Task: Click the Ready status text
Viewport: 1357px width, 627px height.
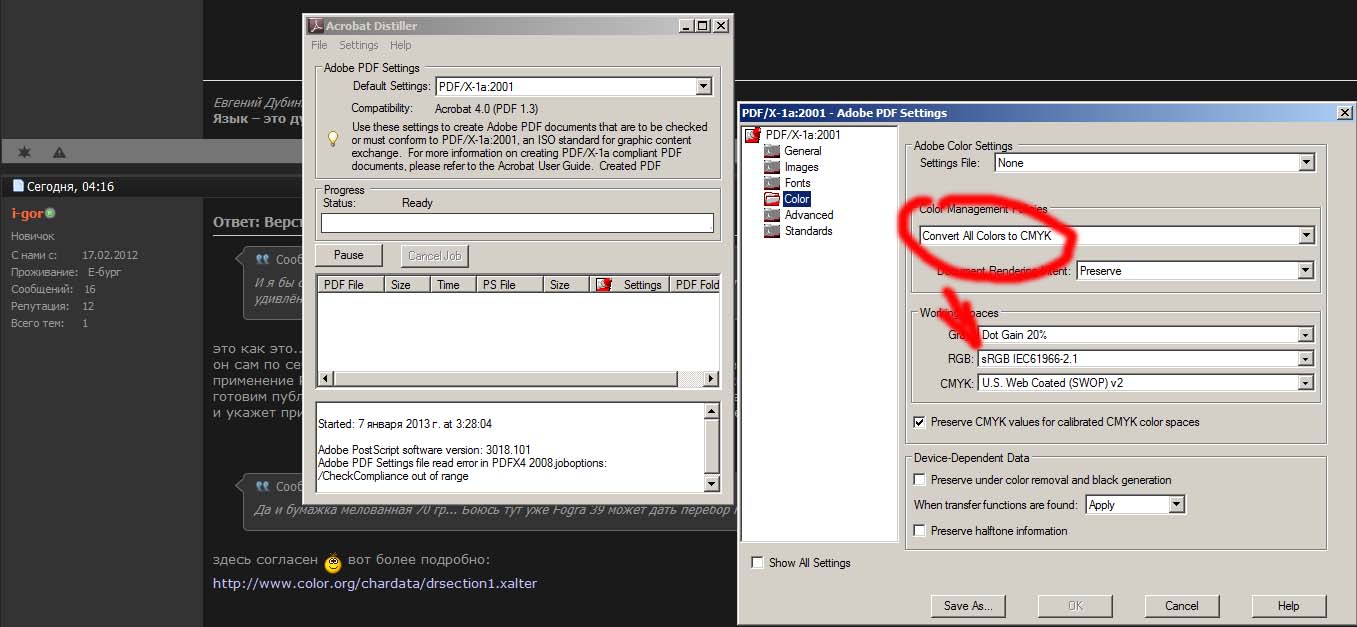Action: tap(417, 203)
